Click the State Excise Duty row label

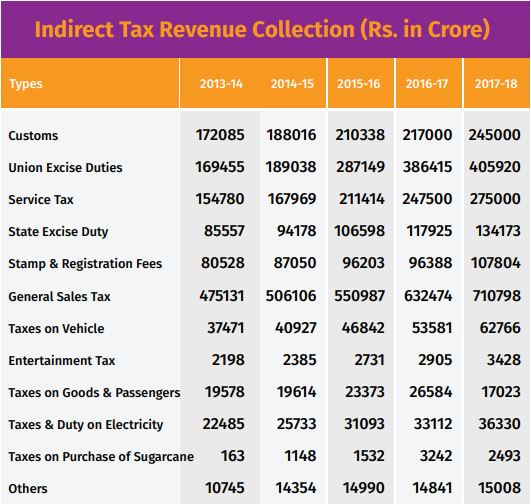coord(58,232)
